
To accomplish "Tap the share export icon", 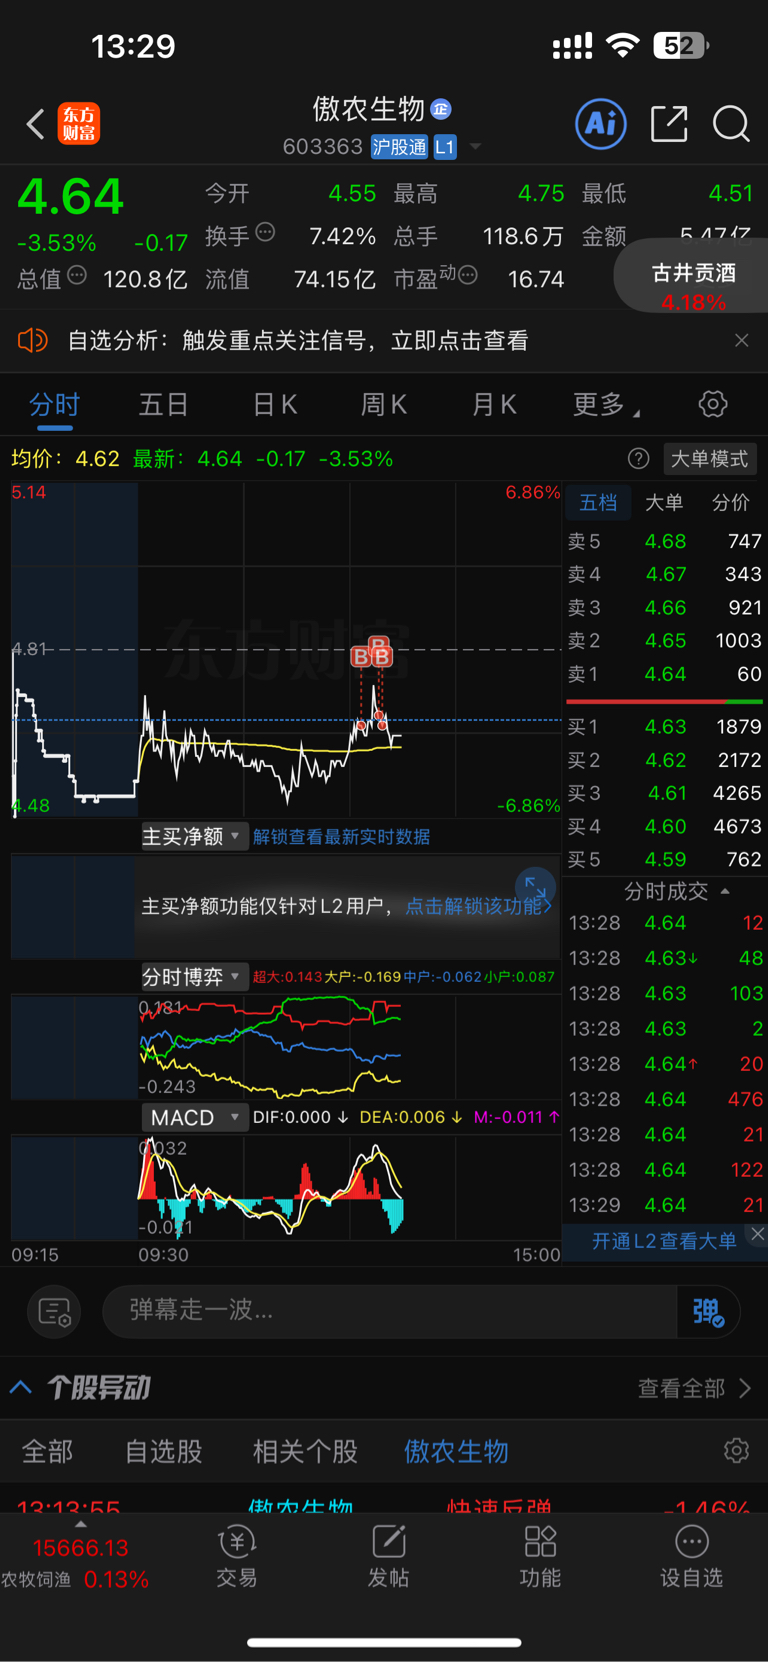I will coord(669,124).
